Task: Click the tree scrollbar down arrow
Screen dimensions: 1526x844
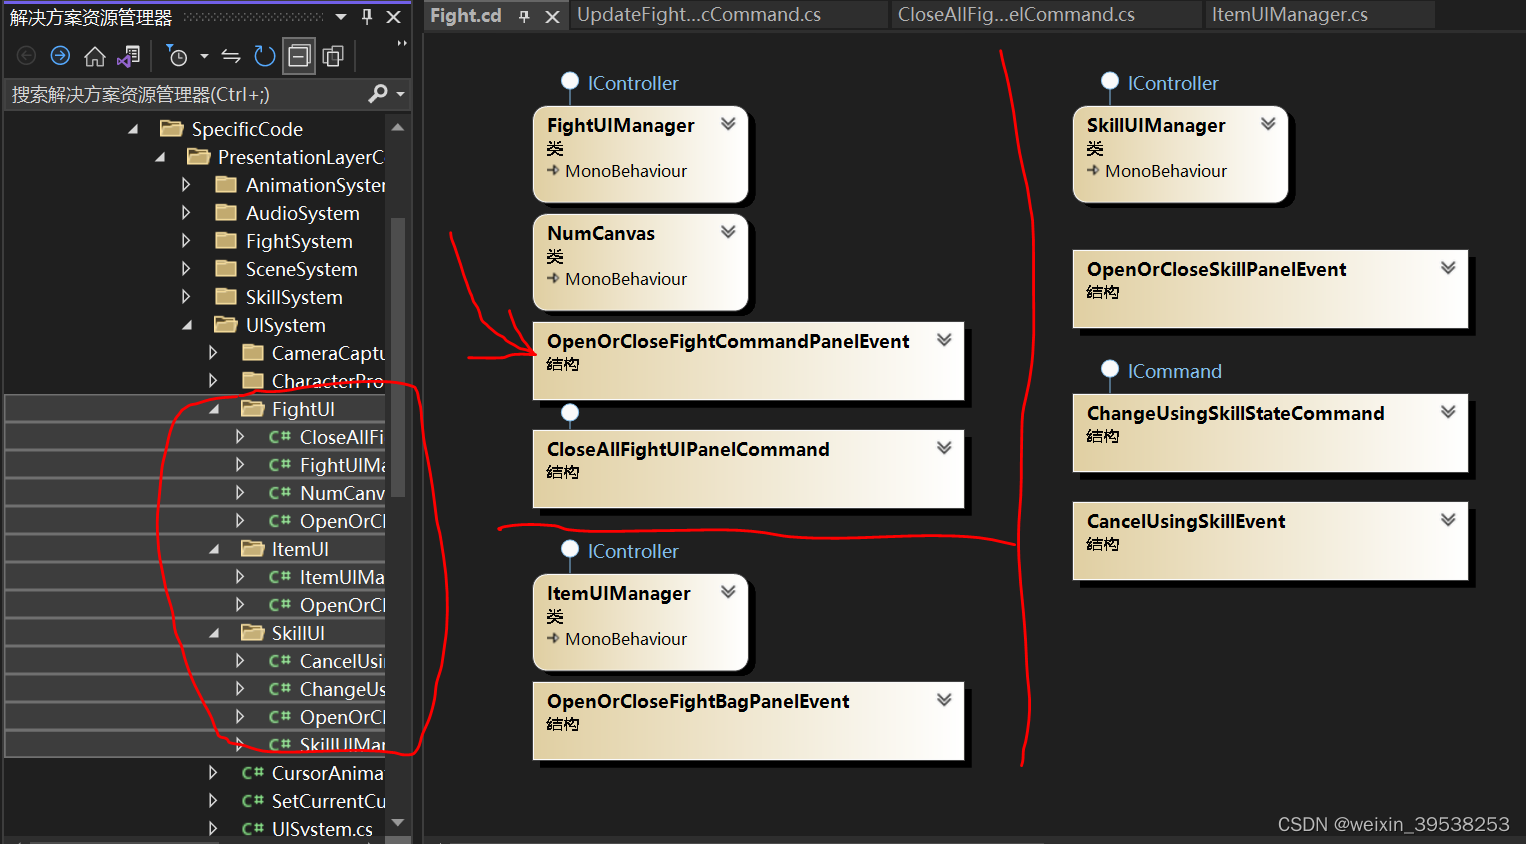Action: point(398,823)
